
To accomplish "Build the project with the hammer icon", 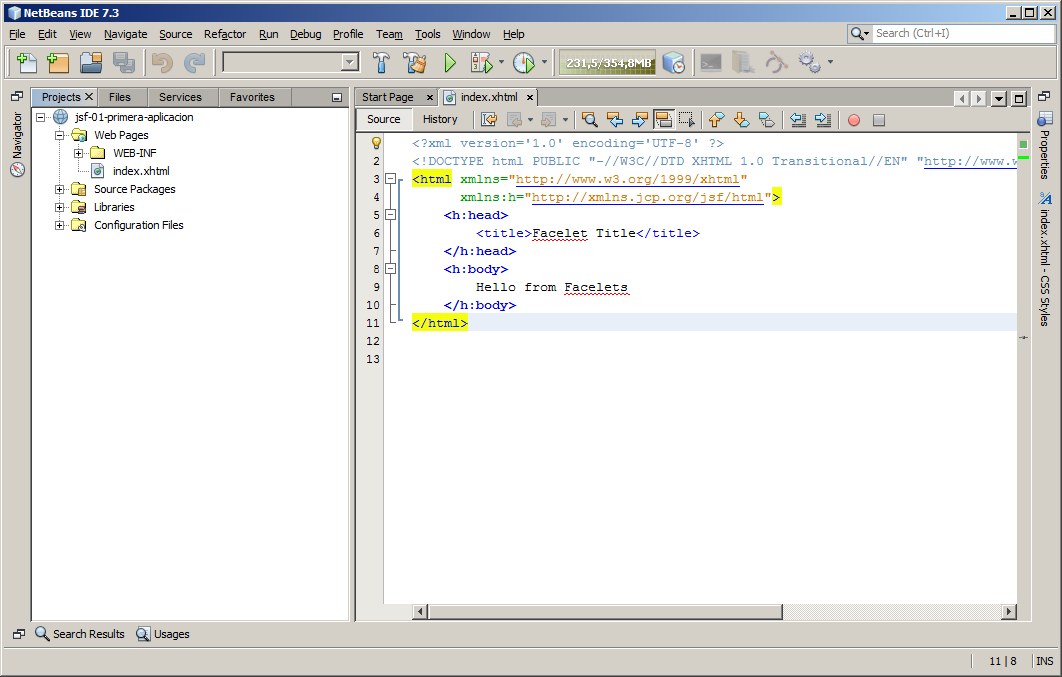I will [x=381, y=63].
